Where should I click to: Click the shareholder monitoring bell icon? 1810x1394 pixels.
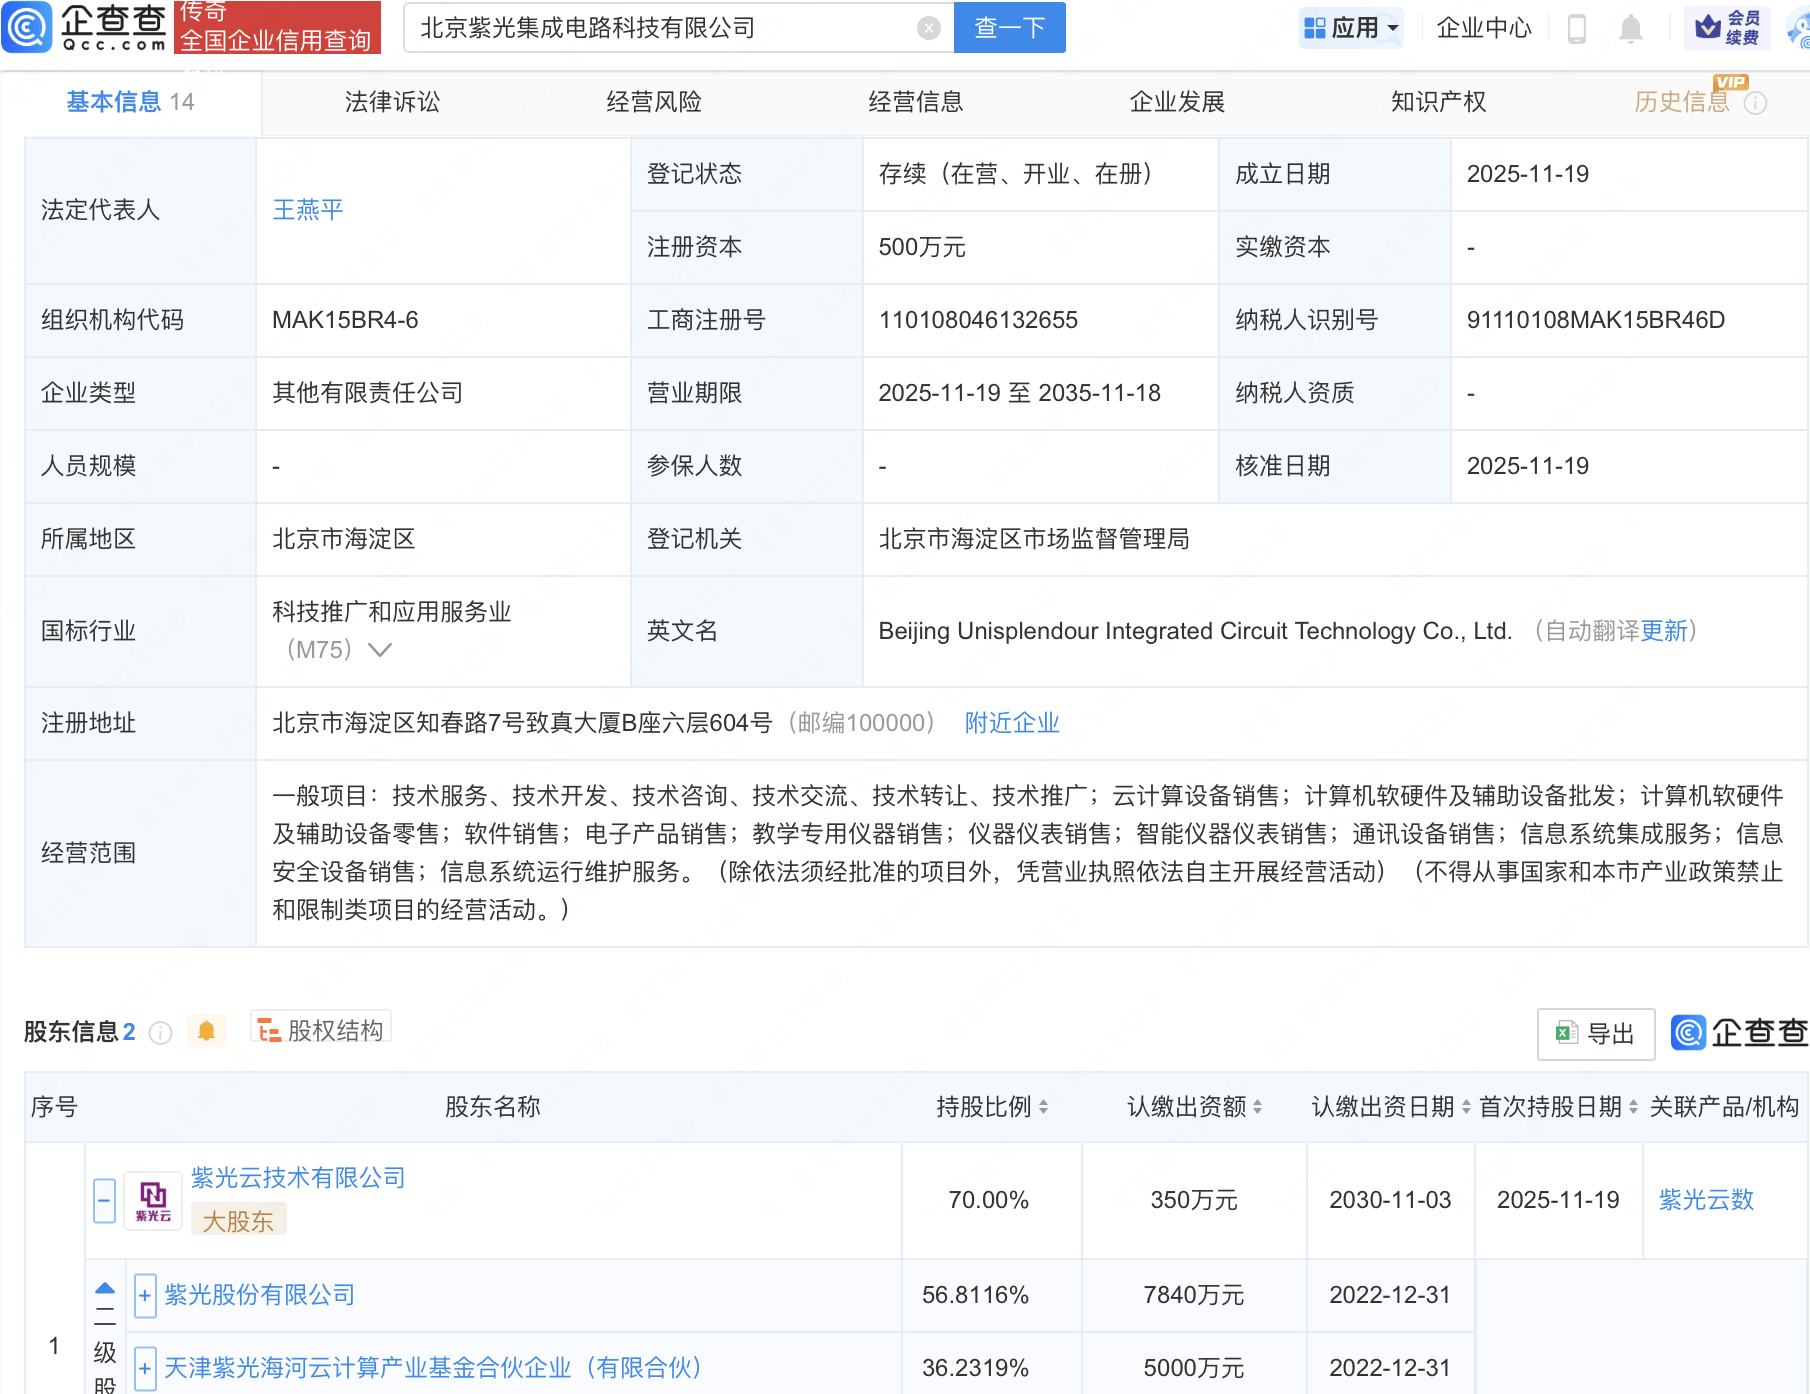click(207, 1031)
